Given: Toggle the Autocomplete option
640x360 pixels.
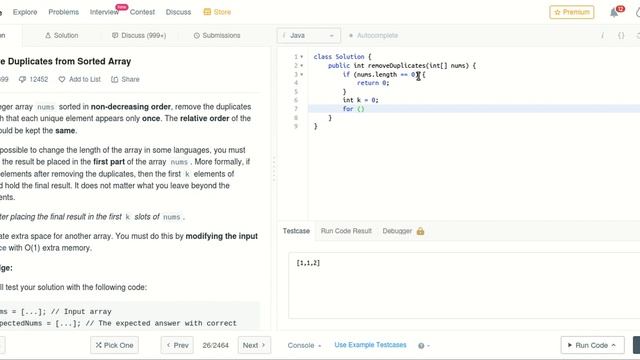Looking at the screenshot, I should click(x=373, y=36).
